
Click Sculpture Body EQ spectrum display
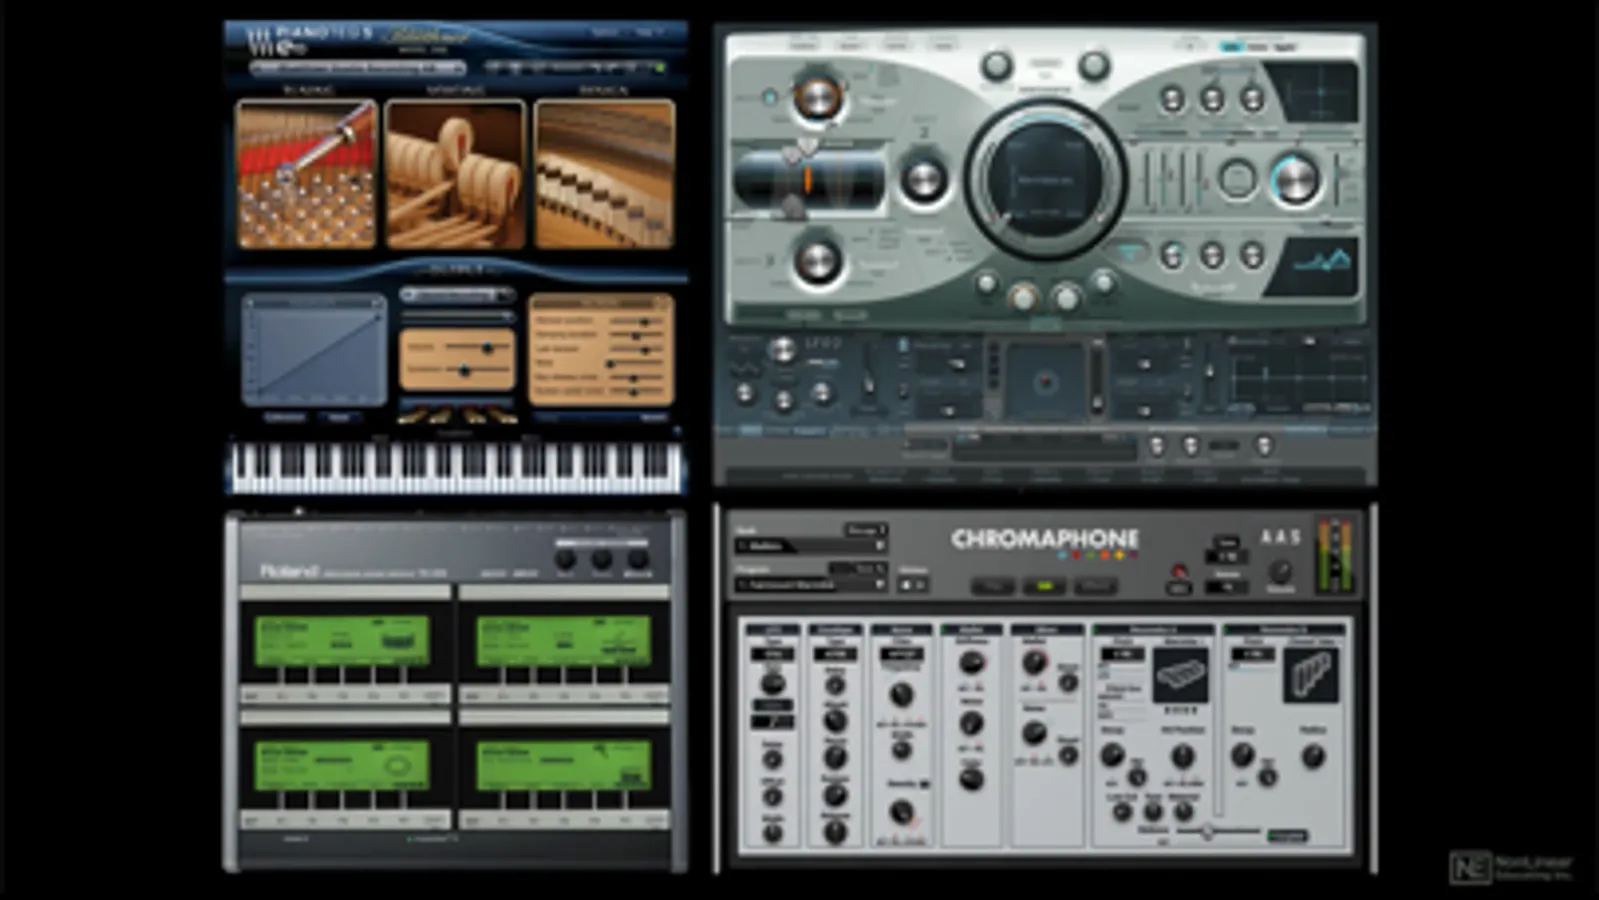[x=1311, y=266]
